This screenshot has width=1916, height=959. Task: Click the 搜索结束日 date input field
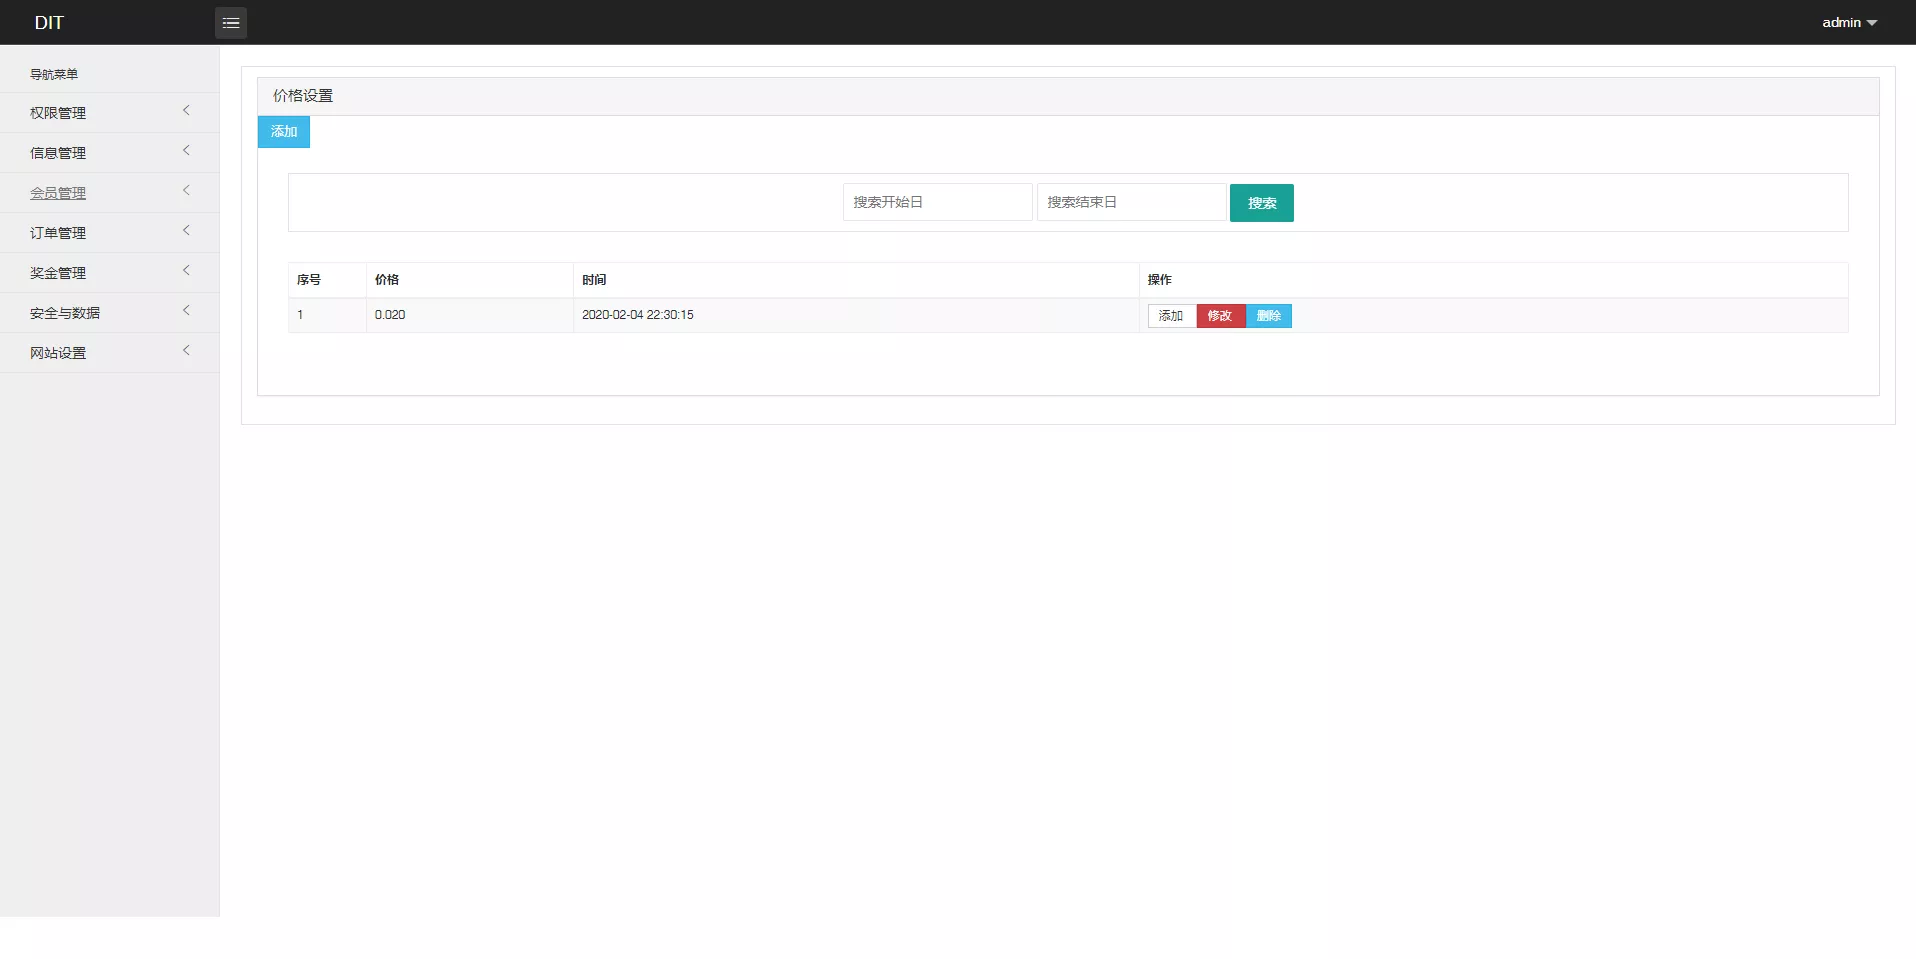tap(1131, 201)
